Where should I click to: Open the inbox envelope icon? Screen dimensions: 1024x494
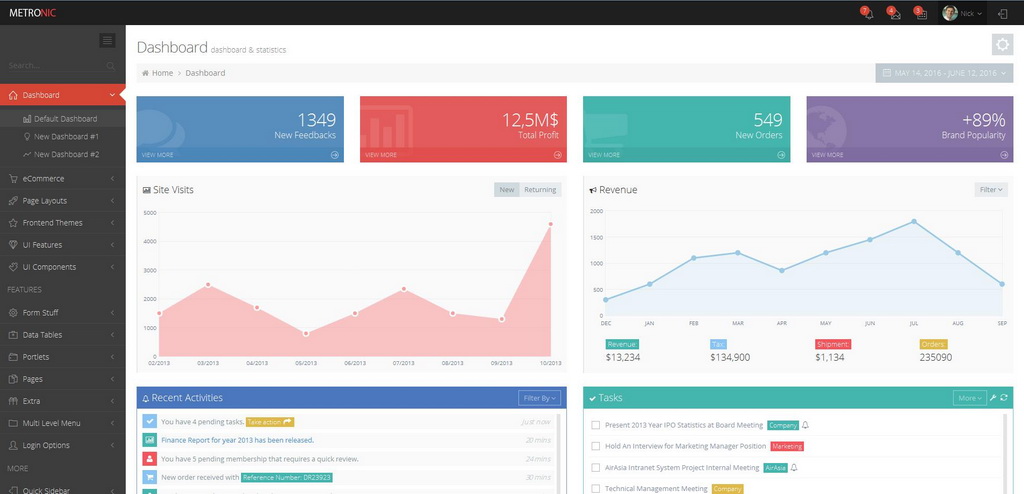(x=893, y=13)
